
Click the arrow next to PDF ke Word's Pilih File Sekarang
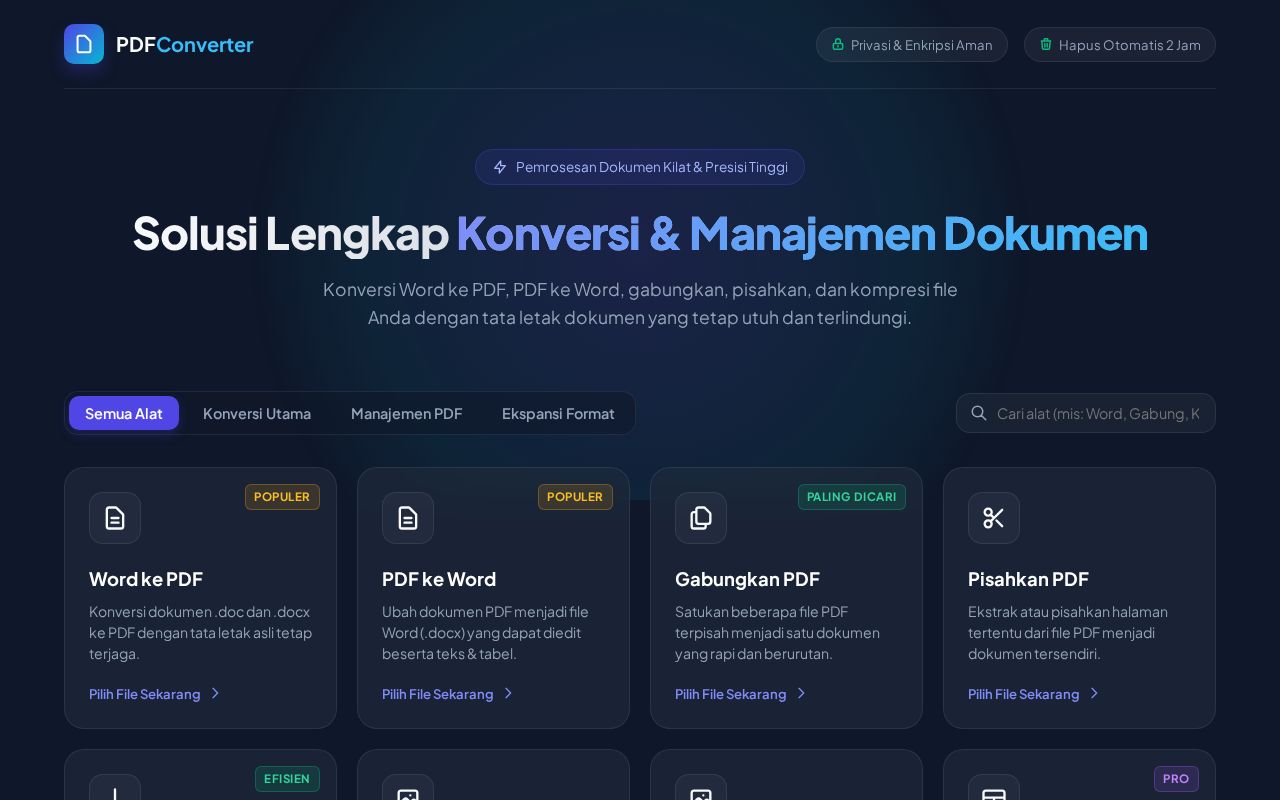click(x=508, y=693)
